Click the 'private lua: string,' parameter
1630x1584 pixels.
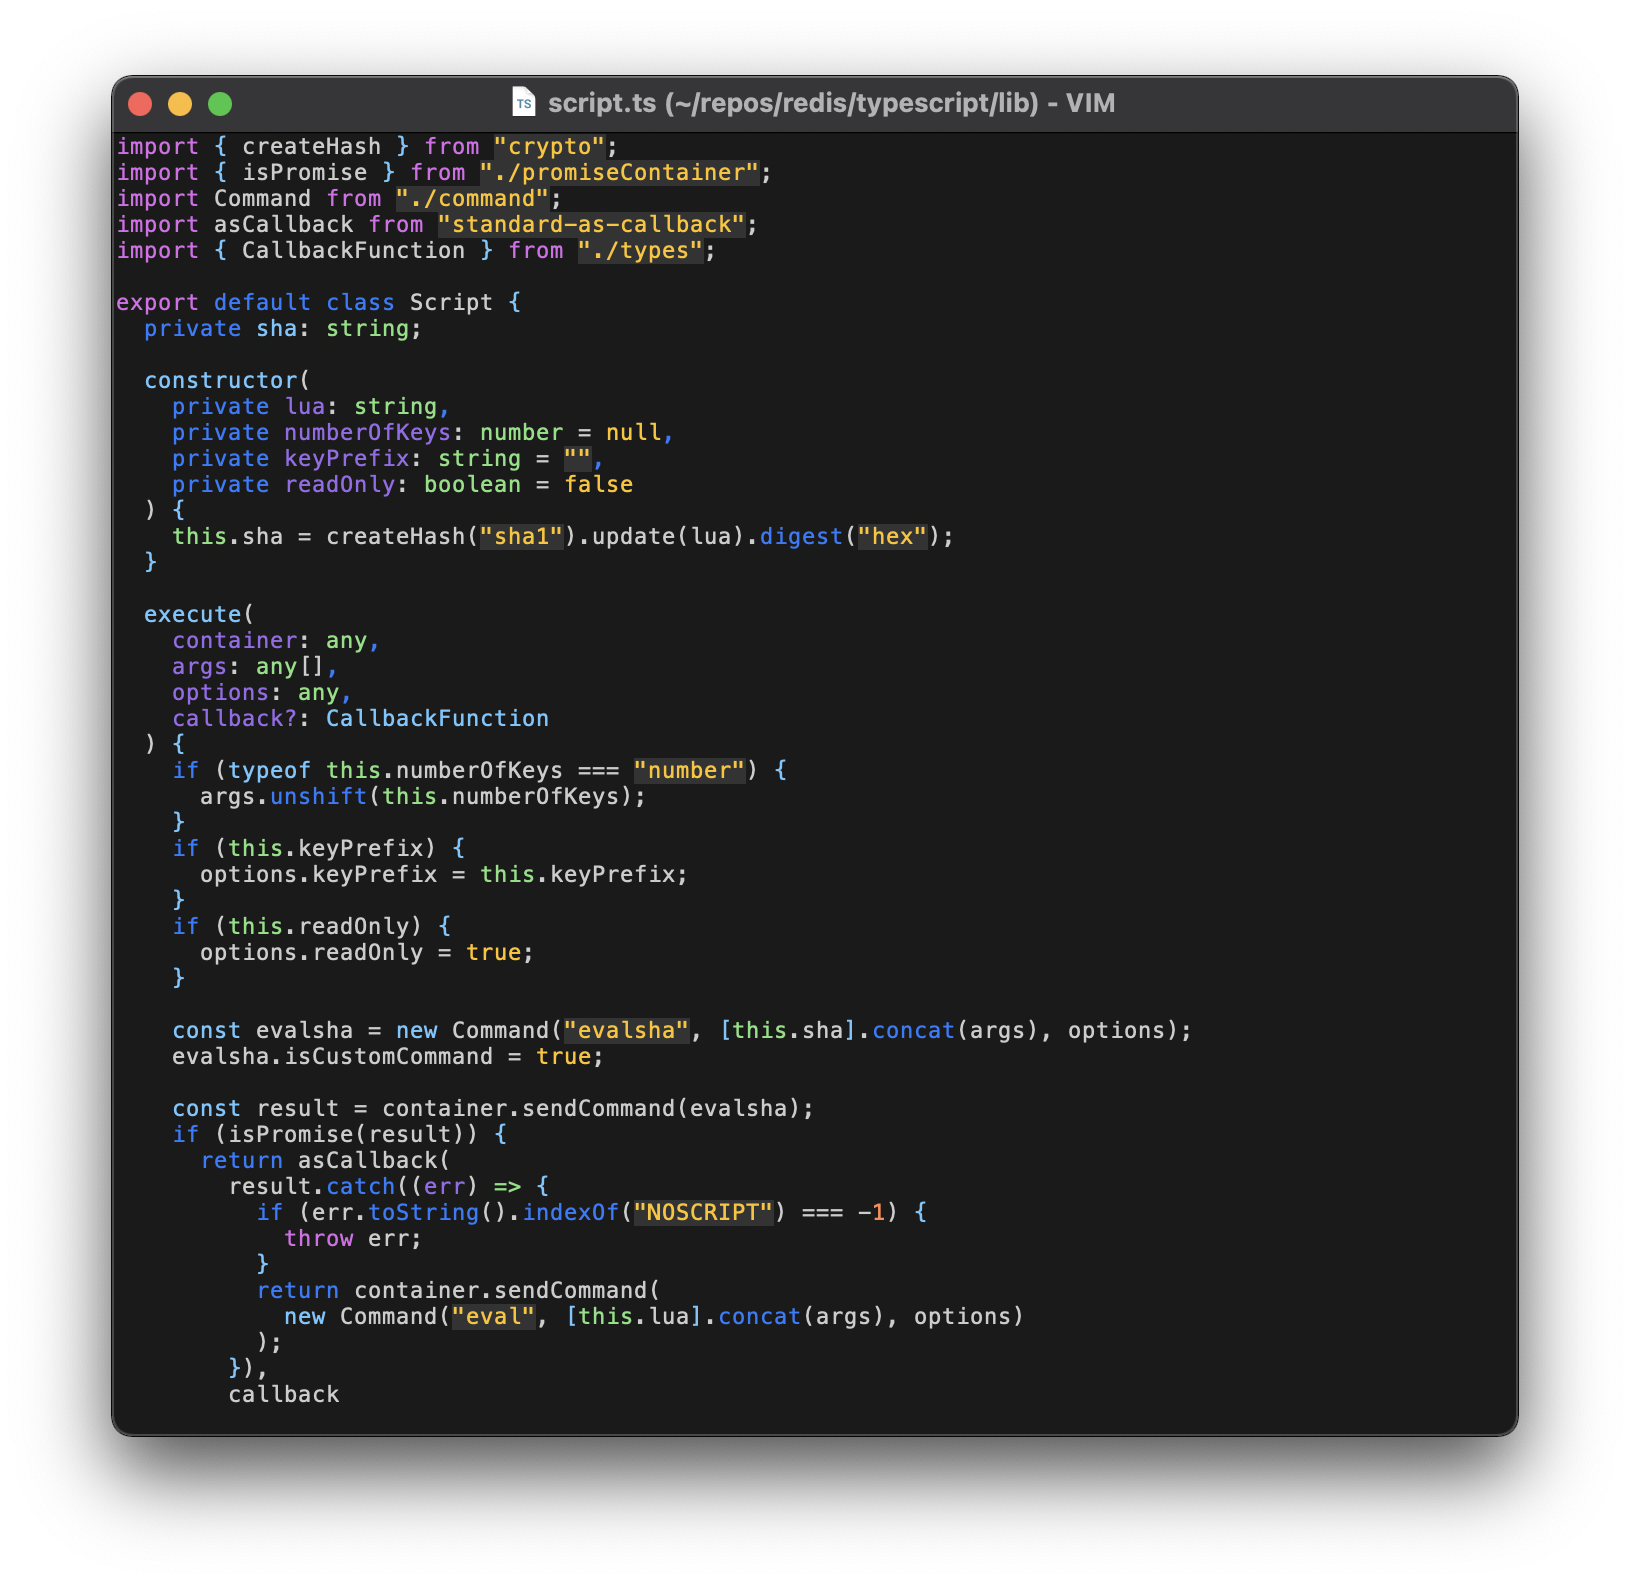pyautogui.click(x=311, y=407)
